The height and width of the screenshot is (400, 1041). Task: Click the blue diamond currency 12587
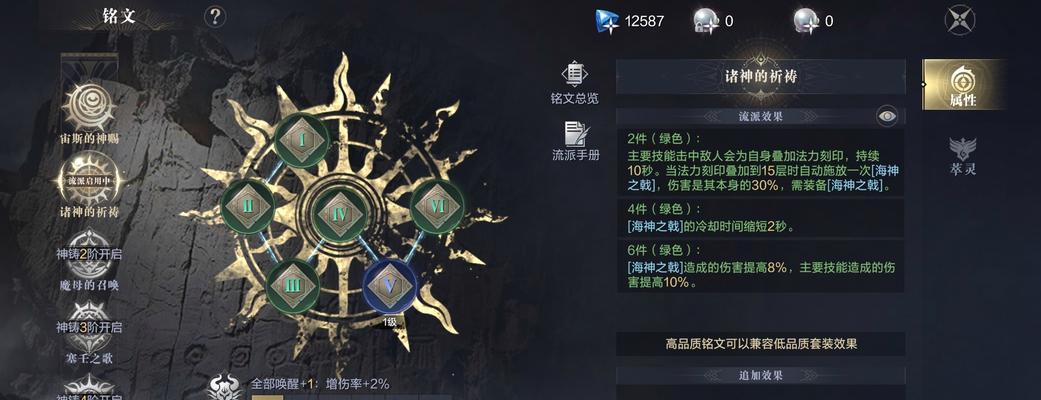click(629, 21)
